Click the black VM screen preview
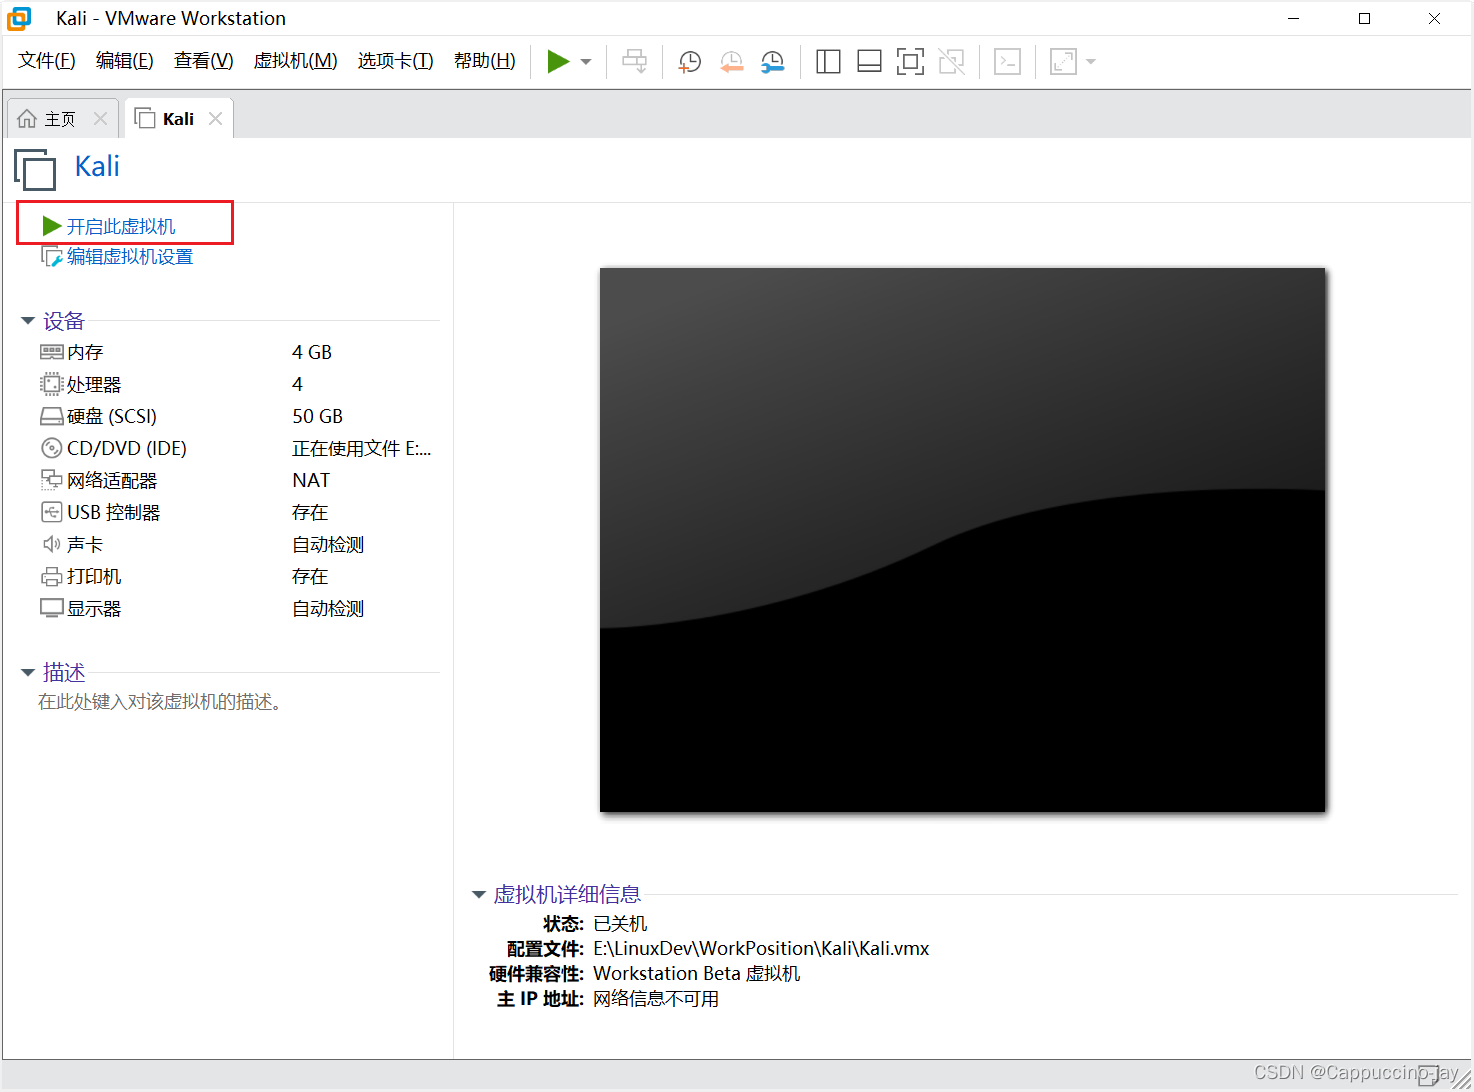This screenshot has height=1092, width=1474. 962,540
